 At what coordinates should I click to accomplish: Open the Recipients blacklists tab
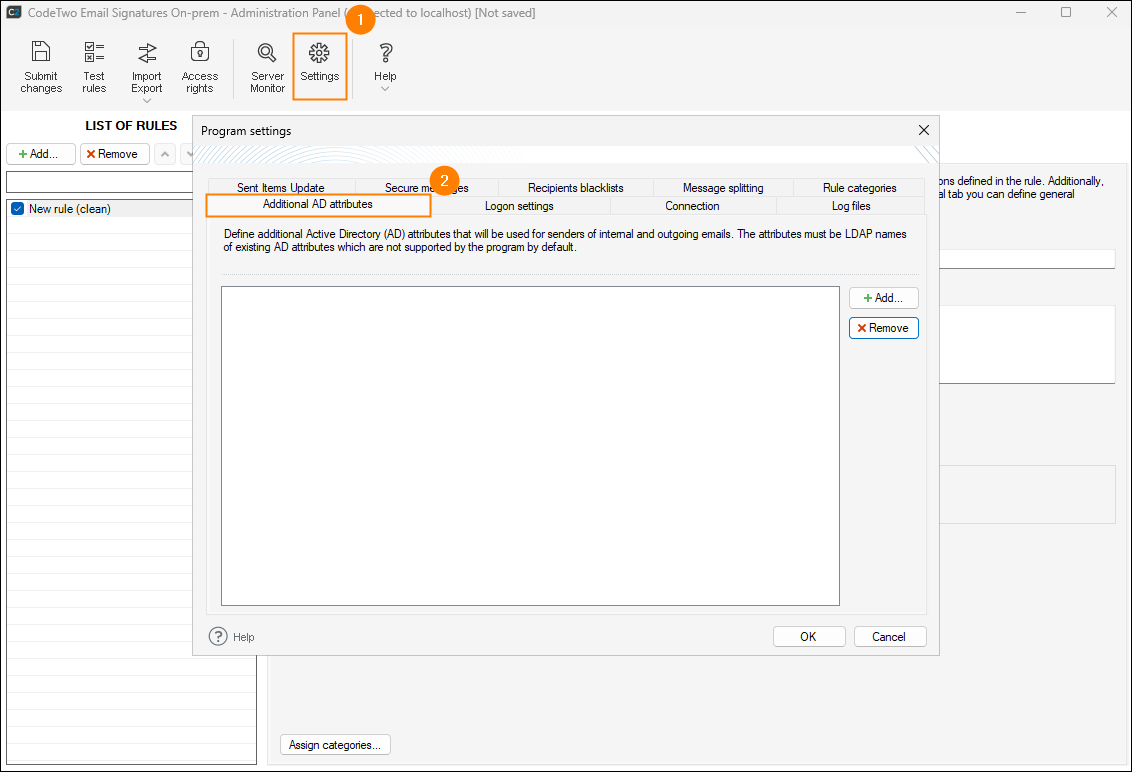[575, 188]
